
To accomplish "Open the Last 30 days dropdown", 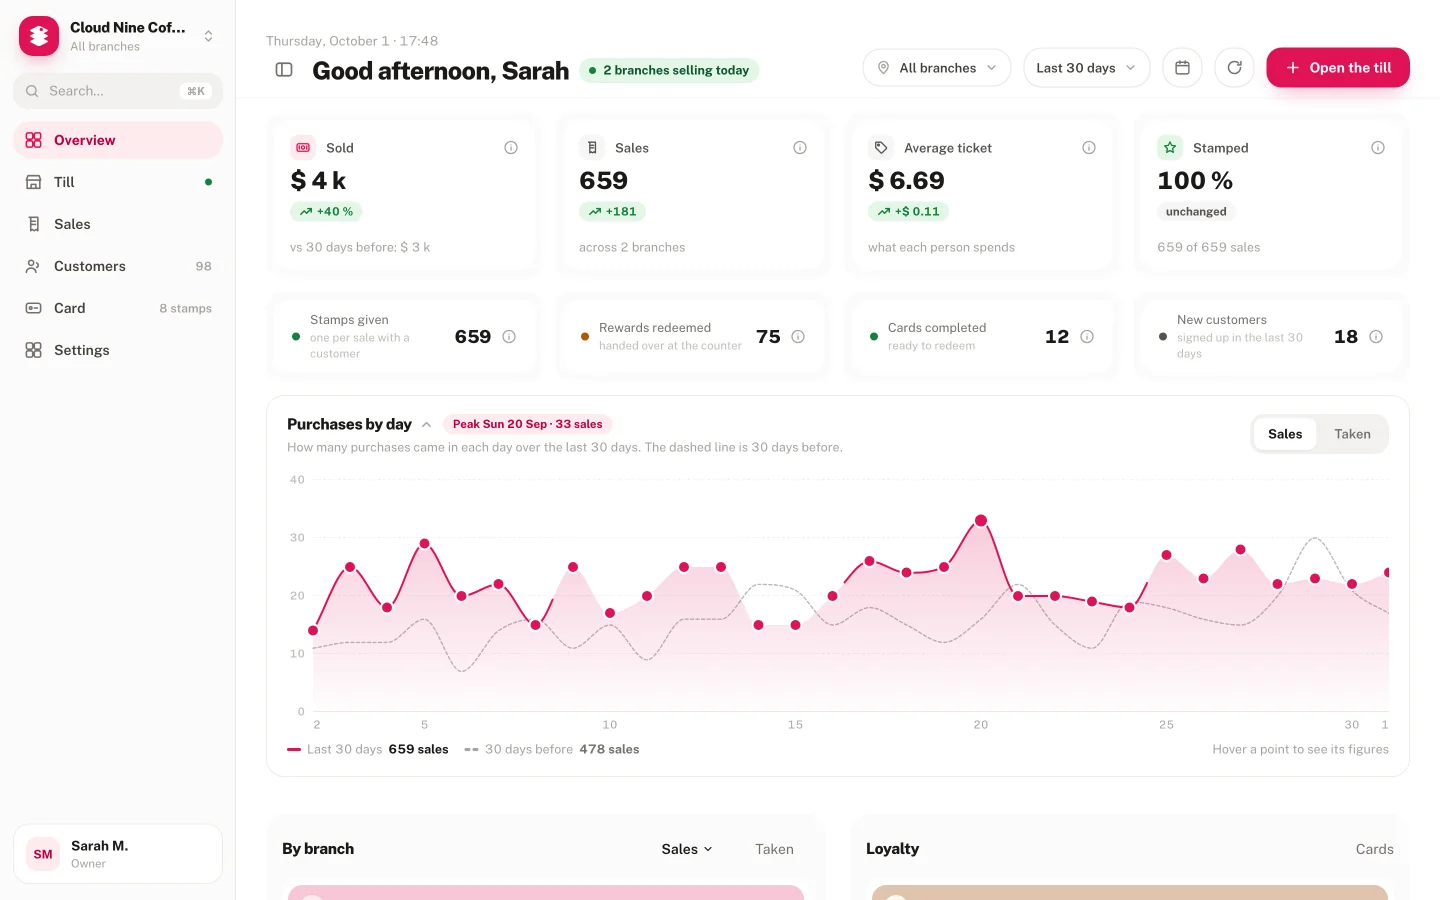I will point(1086,68).
